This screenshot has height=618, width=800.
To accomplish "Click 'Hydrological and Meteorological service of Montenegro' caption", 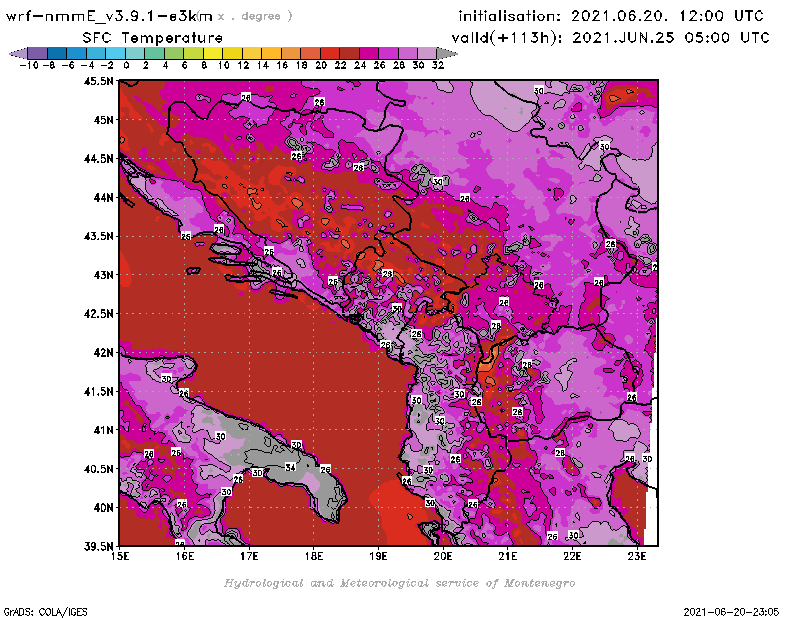I will click(x=399, y=583).
